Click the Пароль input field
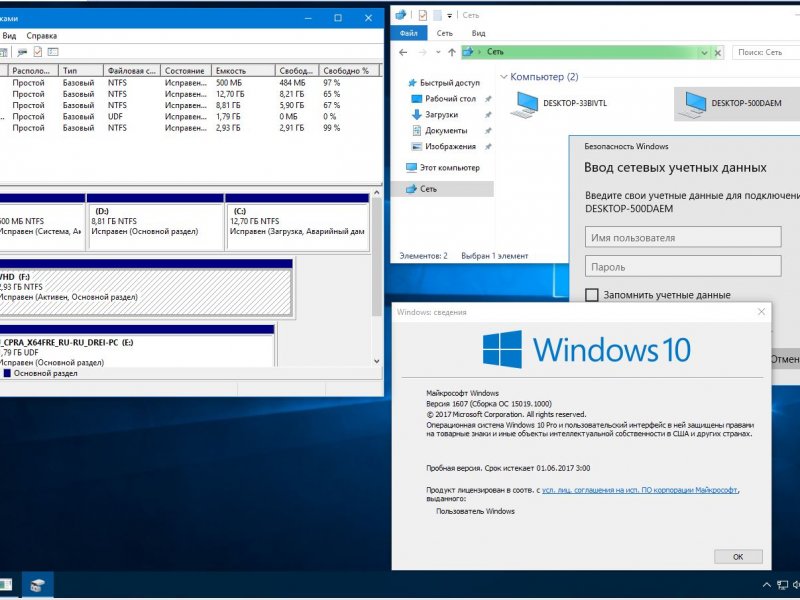Screen dimensions: 800x600 coord(683,266)
